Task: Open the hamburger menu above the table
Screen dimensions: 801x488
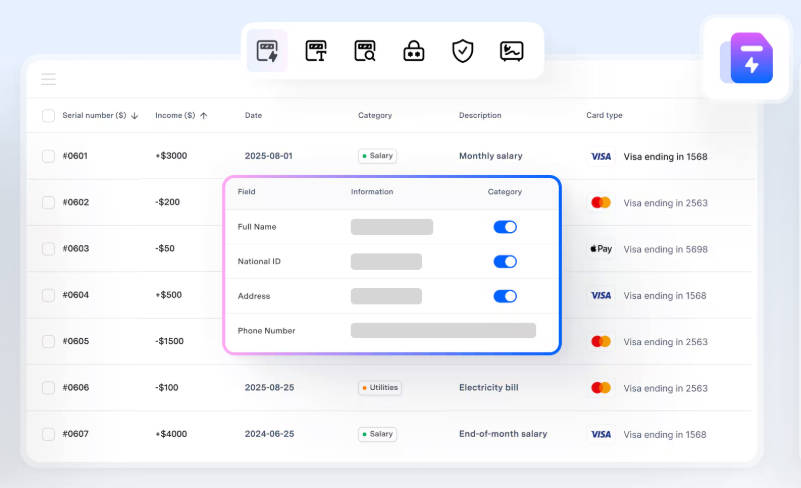Action: click(48, 79)
